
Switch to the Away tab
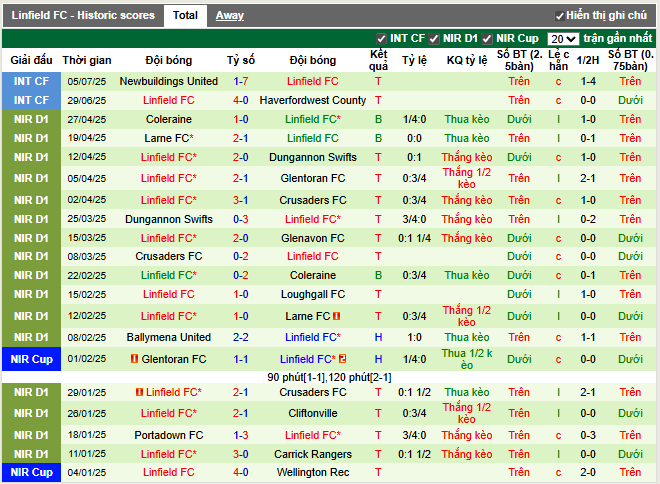(x=230, y=16)
